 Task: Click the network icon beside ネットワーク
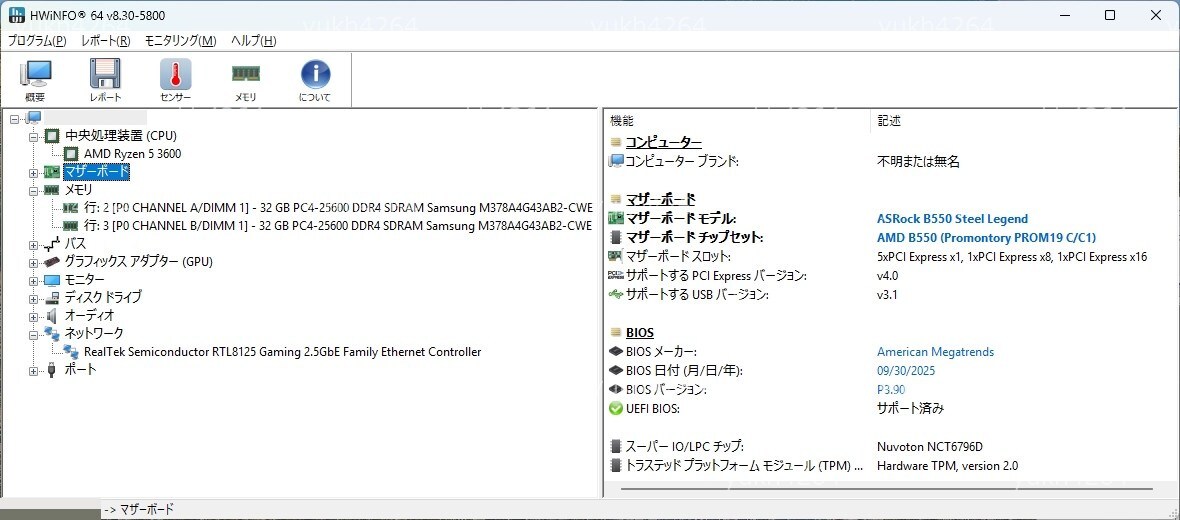[52, 333]
